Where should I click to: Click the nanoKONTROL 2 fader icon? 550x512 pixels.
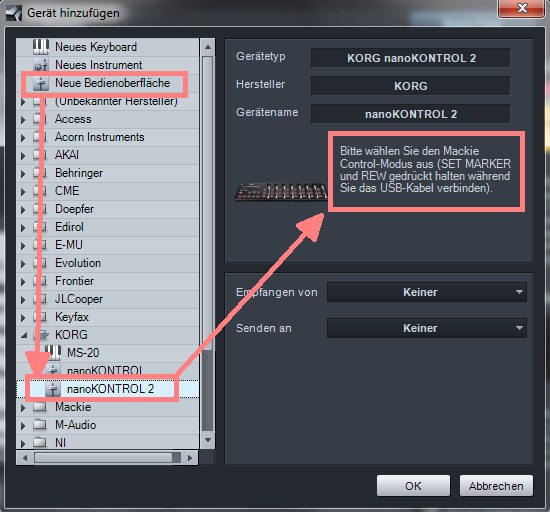click(x=53, y=389)
